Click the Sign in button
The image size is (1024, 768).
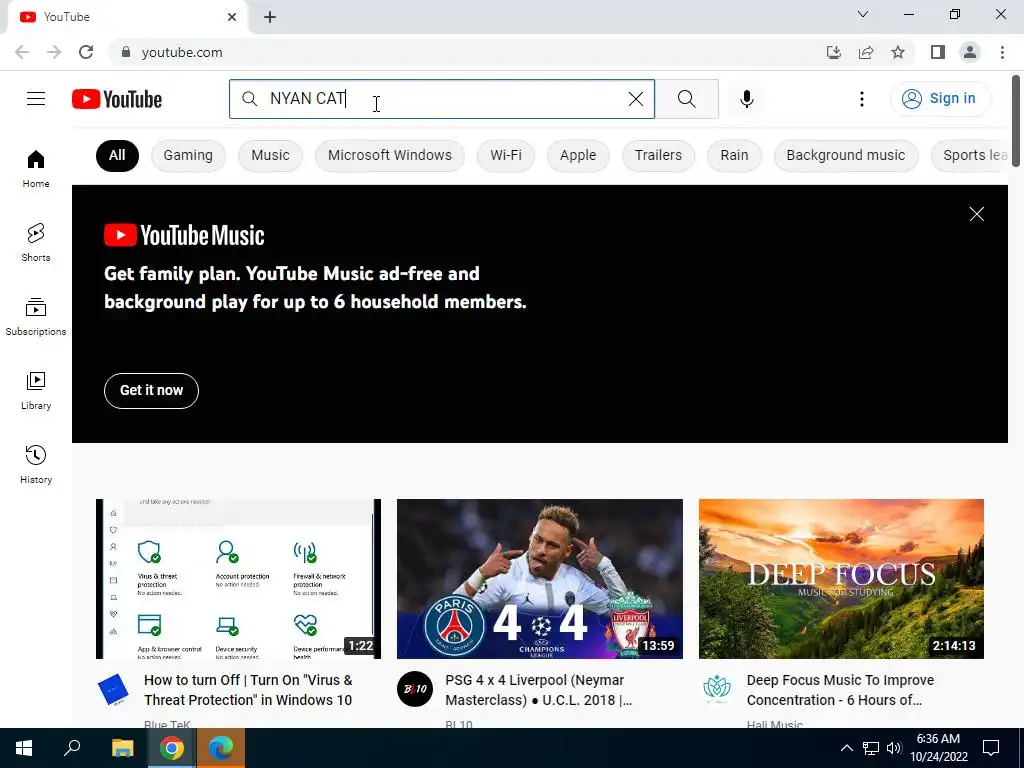click(x=940, y=99)
